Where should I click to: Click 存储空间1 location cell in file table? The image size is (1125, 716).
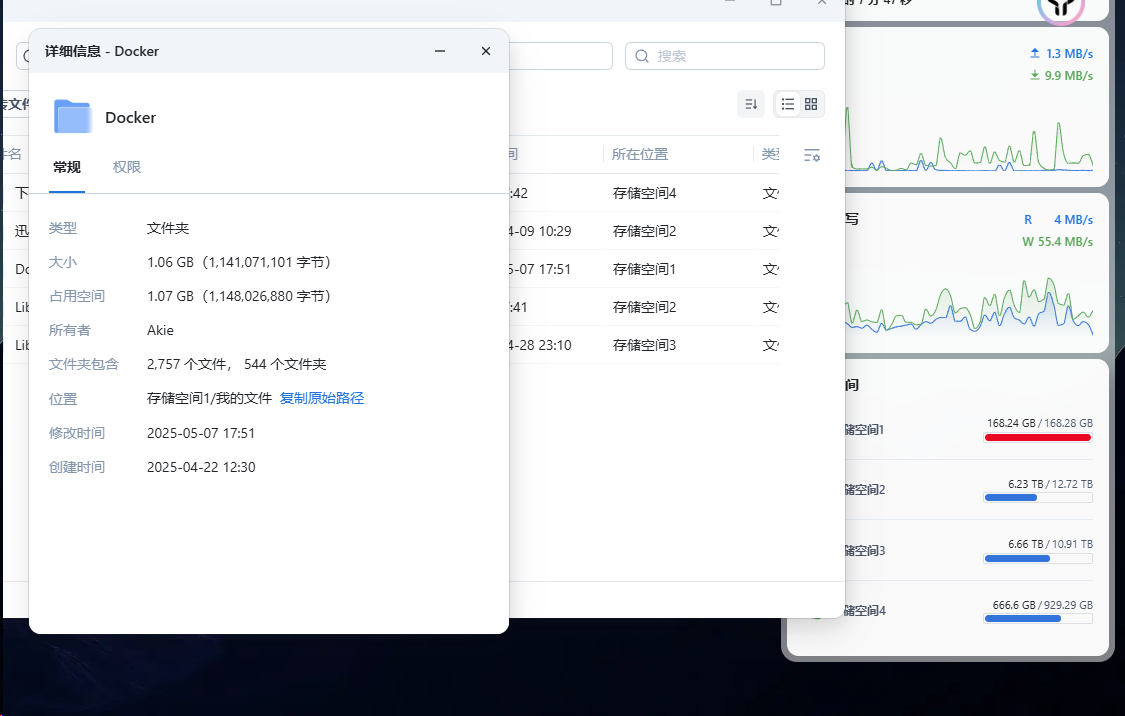[x=644, y=269]
